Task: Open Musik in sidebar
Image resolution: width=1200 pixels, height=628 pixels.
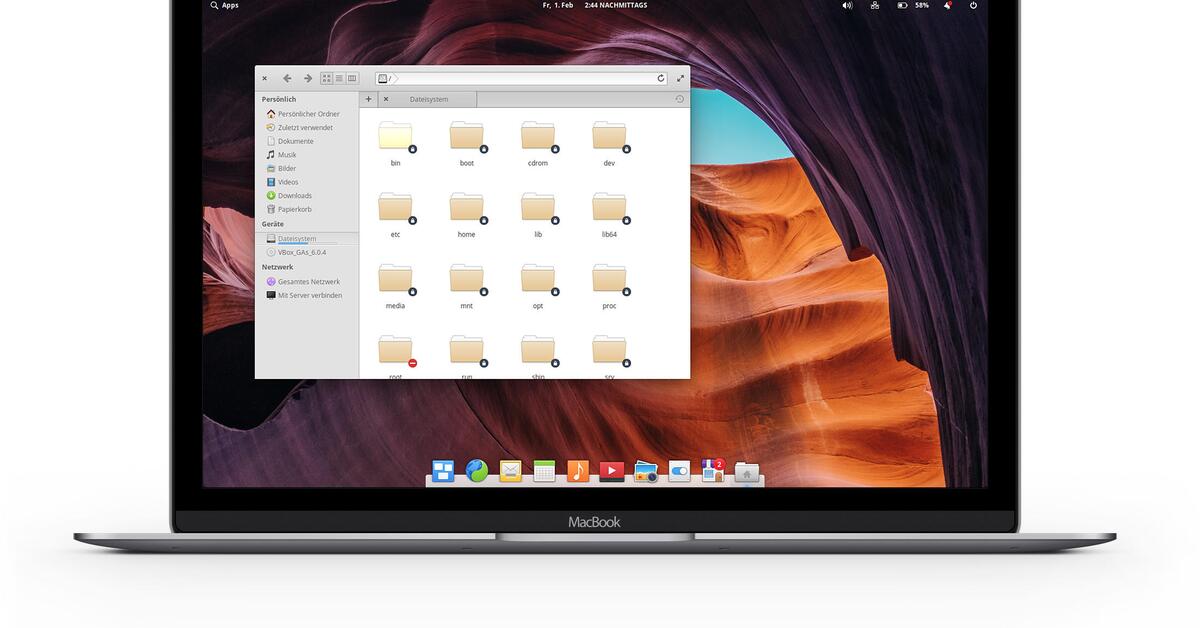Action: click(281, 155)
